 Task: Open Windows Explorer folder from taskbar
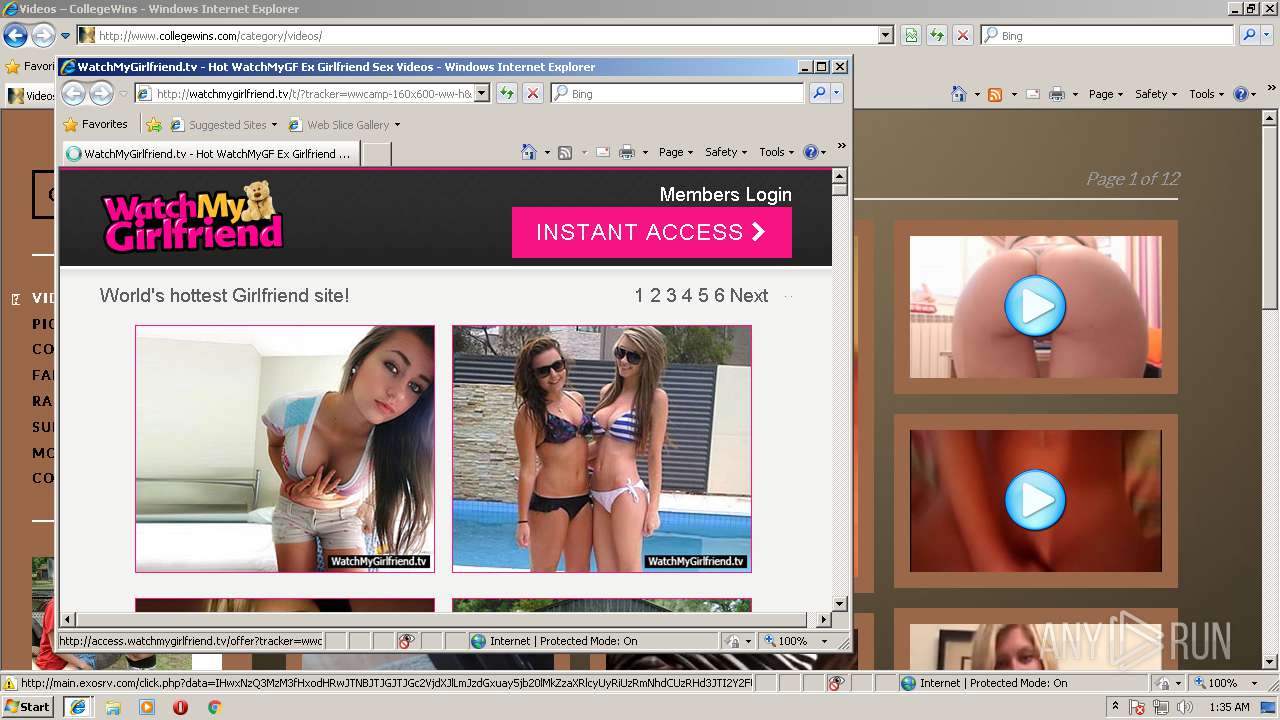112,707
